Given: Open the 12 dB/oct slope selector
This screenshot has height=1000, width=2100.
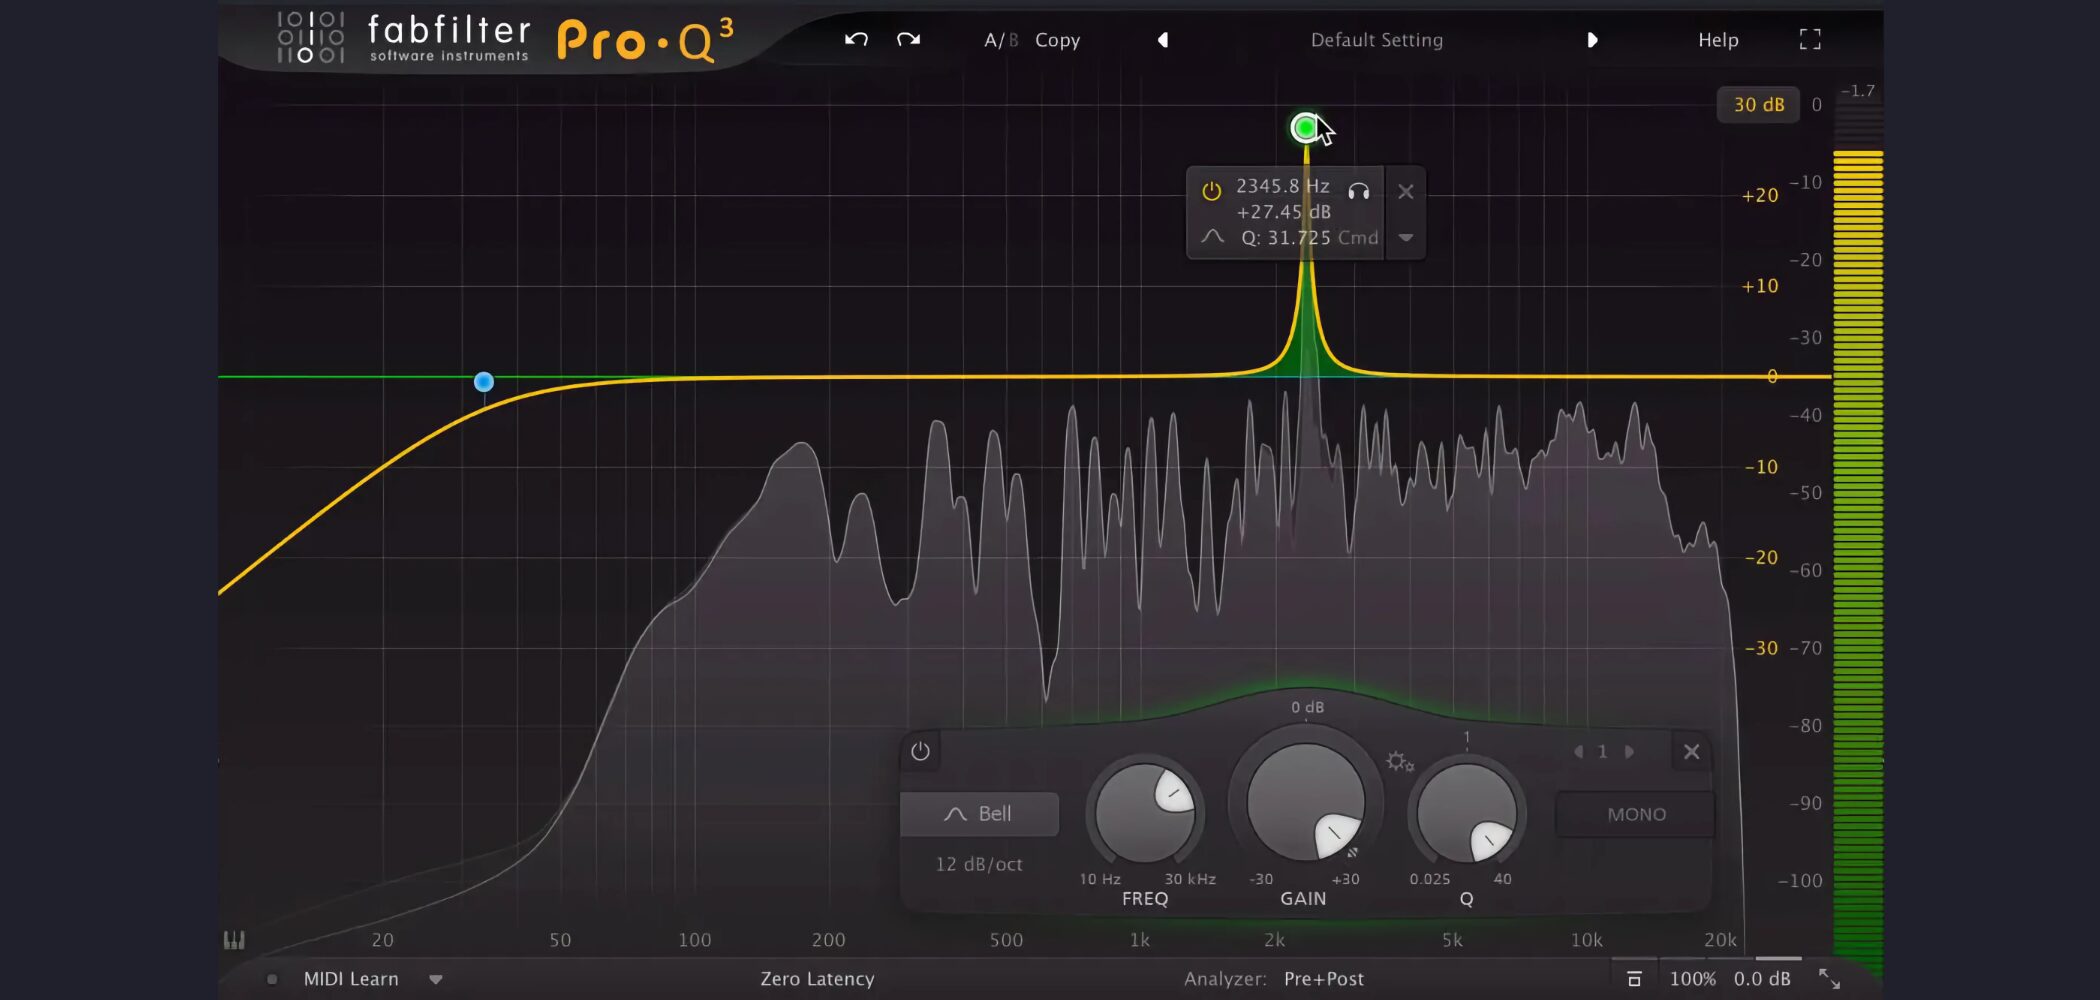Looking at the screenshot, I should (979, 864).
